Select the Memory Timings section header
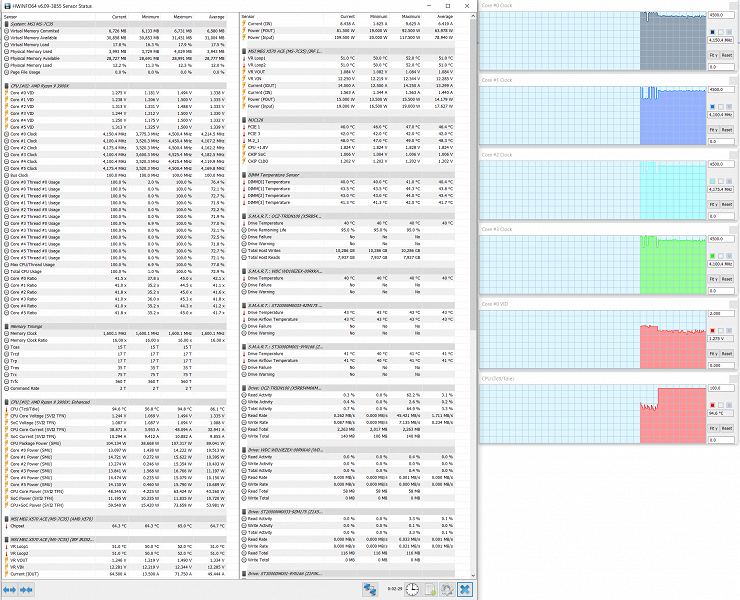 click(x=115, y=326)
